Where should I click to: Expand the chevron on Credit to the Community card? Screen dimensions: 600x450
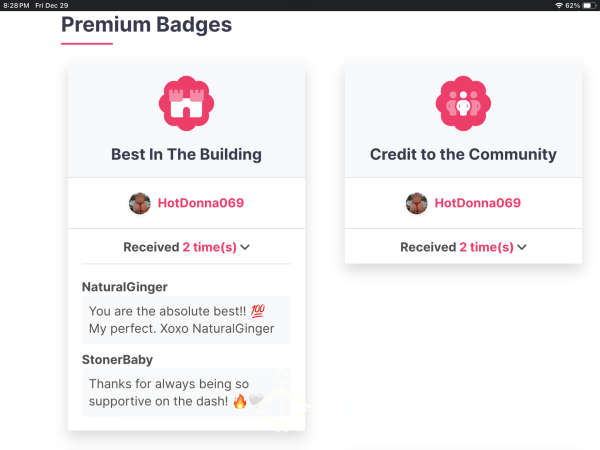pos(522,247)
